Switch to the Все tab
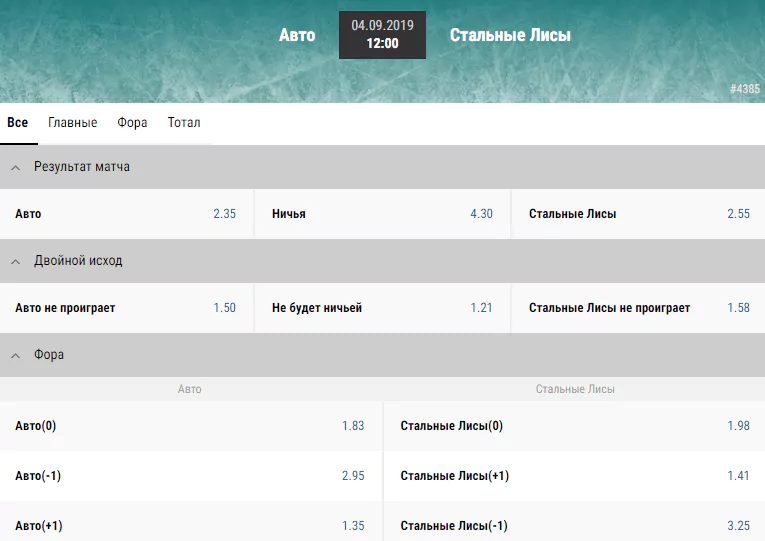This screenshot has height=541, width=765. (18, 123)
